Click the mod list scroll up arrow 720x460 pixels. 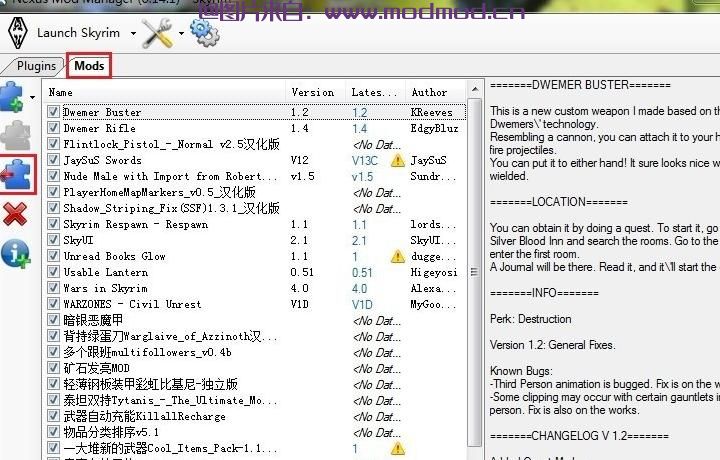475,89
